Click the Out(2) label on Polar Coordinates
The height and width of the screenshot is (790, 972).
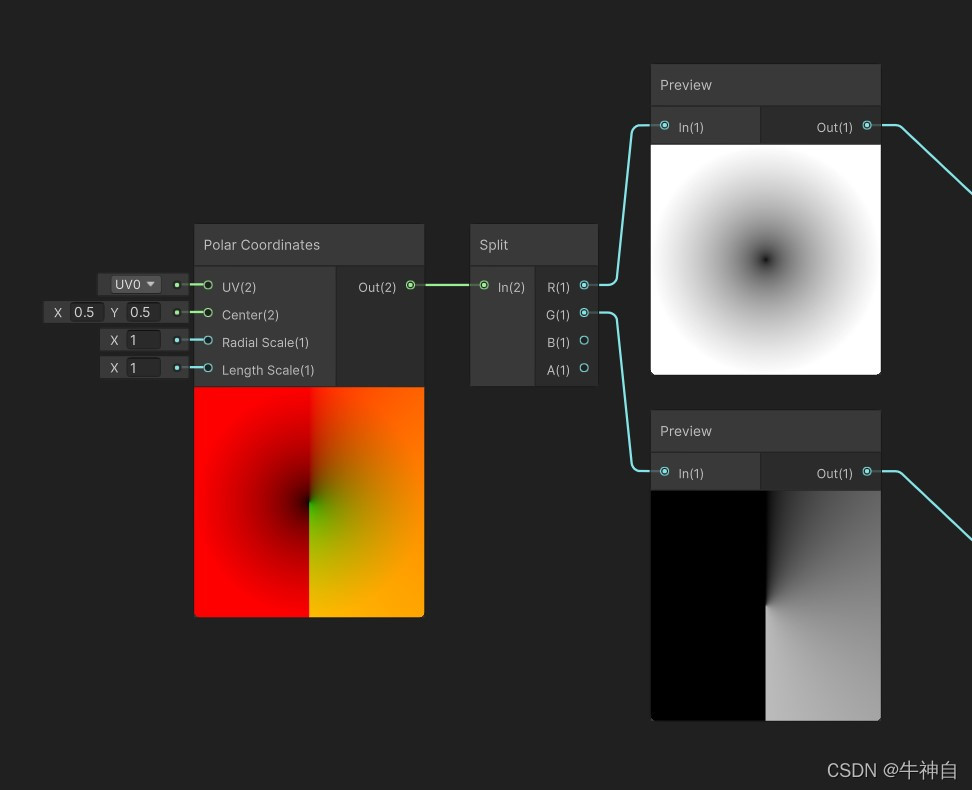point(377,287)
